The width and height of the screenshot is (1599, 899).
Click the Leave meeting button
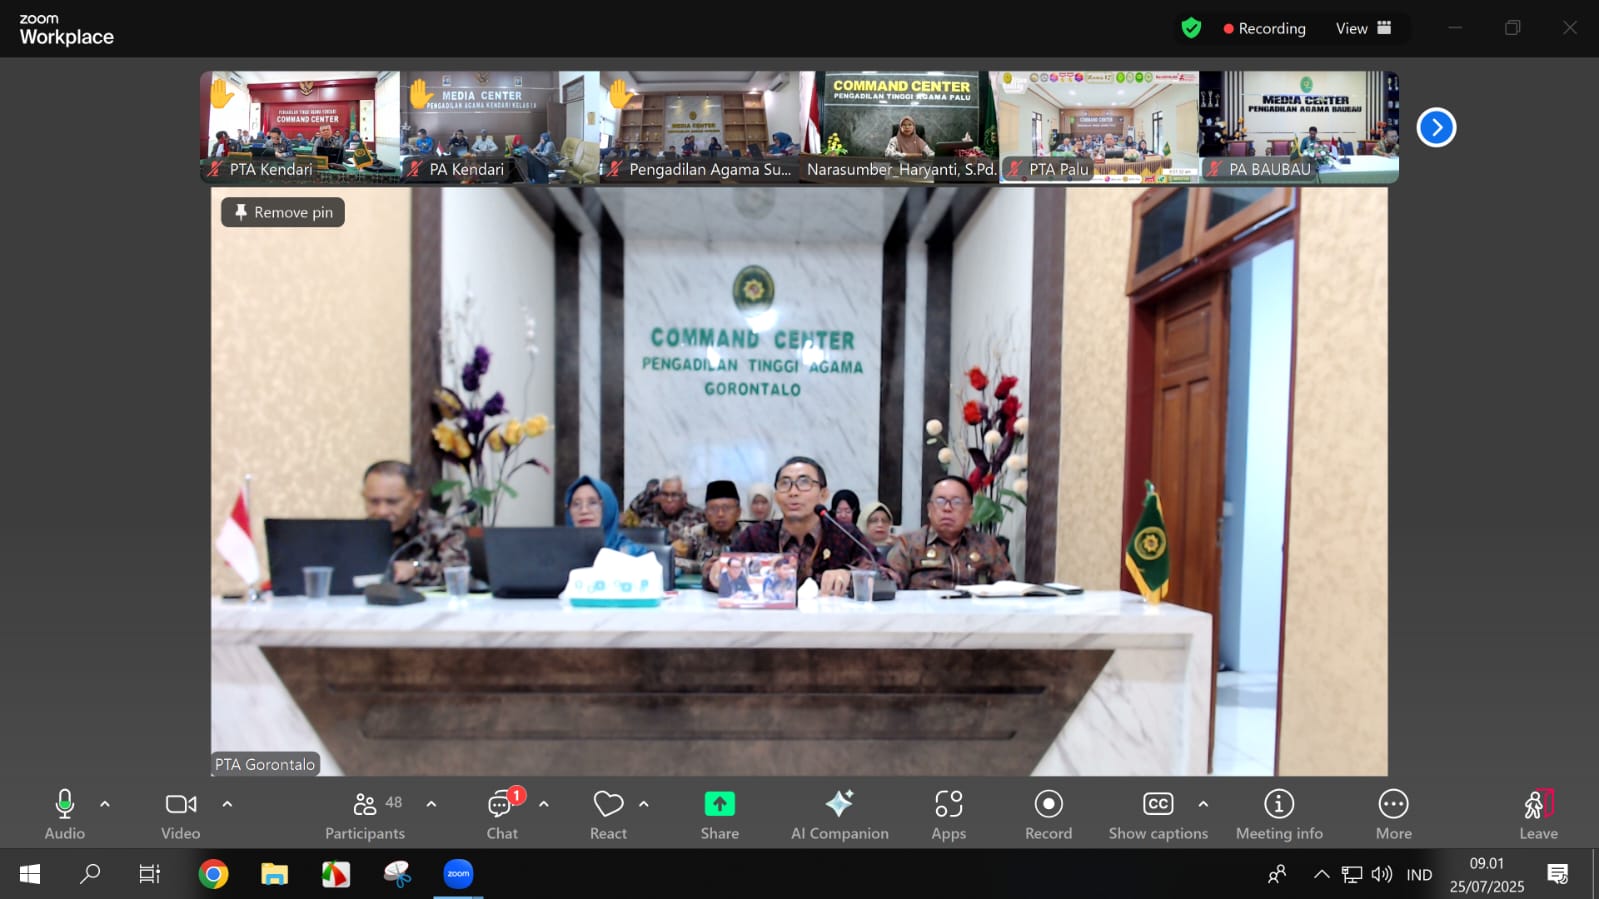(1538, 814)
